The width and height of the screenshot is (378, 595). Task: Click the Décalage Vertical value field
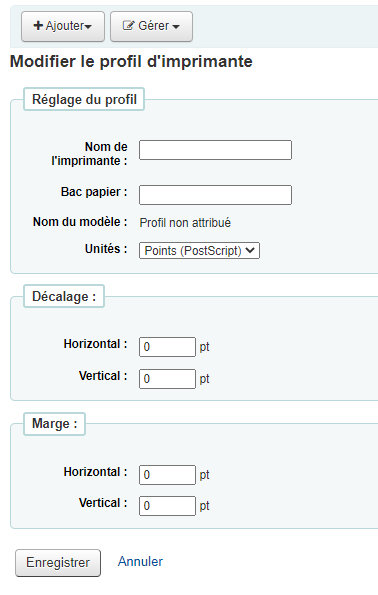167,379
